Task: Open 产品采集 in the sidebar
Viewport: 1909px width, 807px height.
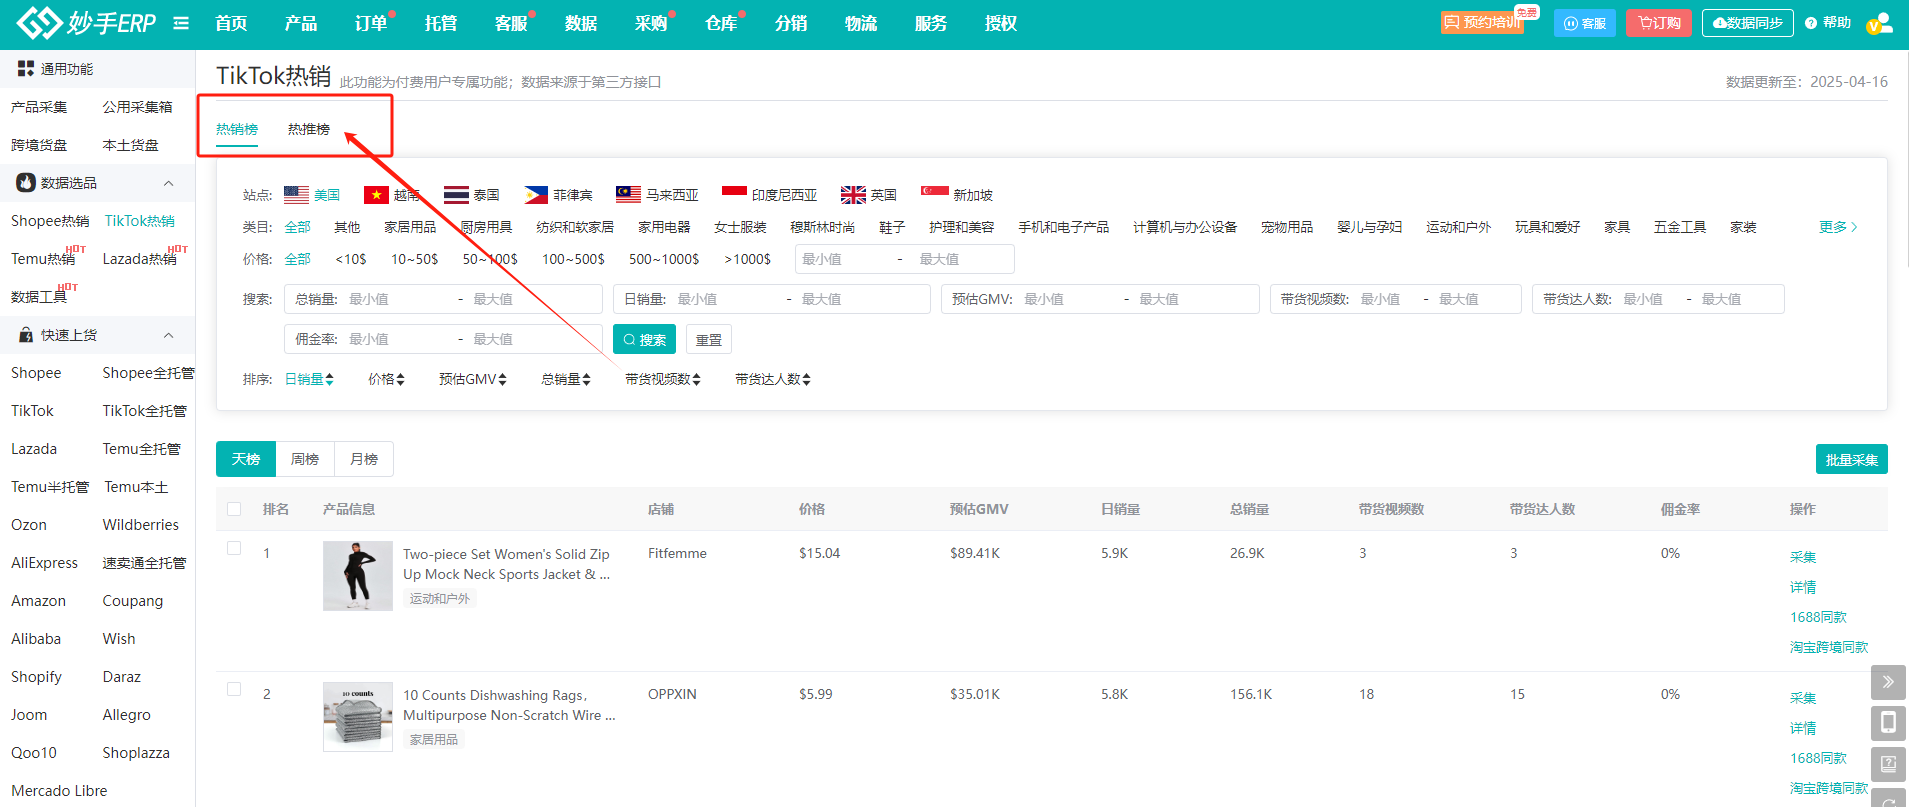Action: pos(39,107)
